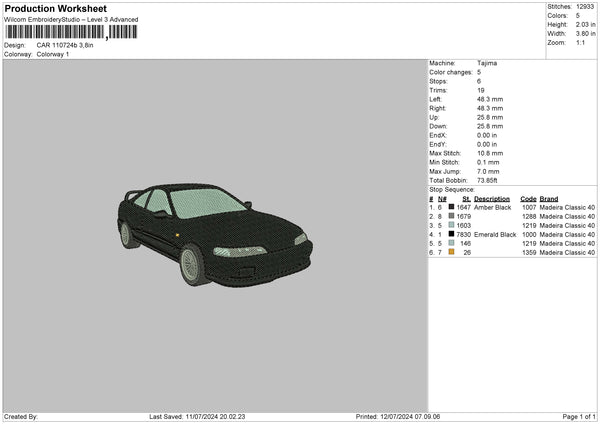This screenshot has width=600, height=424.
Task: Select the Emerald Black description text
Action: 495,234
